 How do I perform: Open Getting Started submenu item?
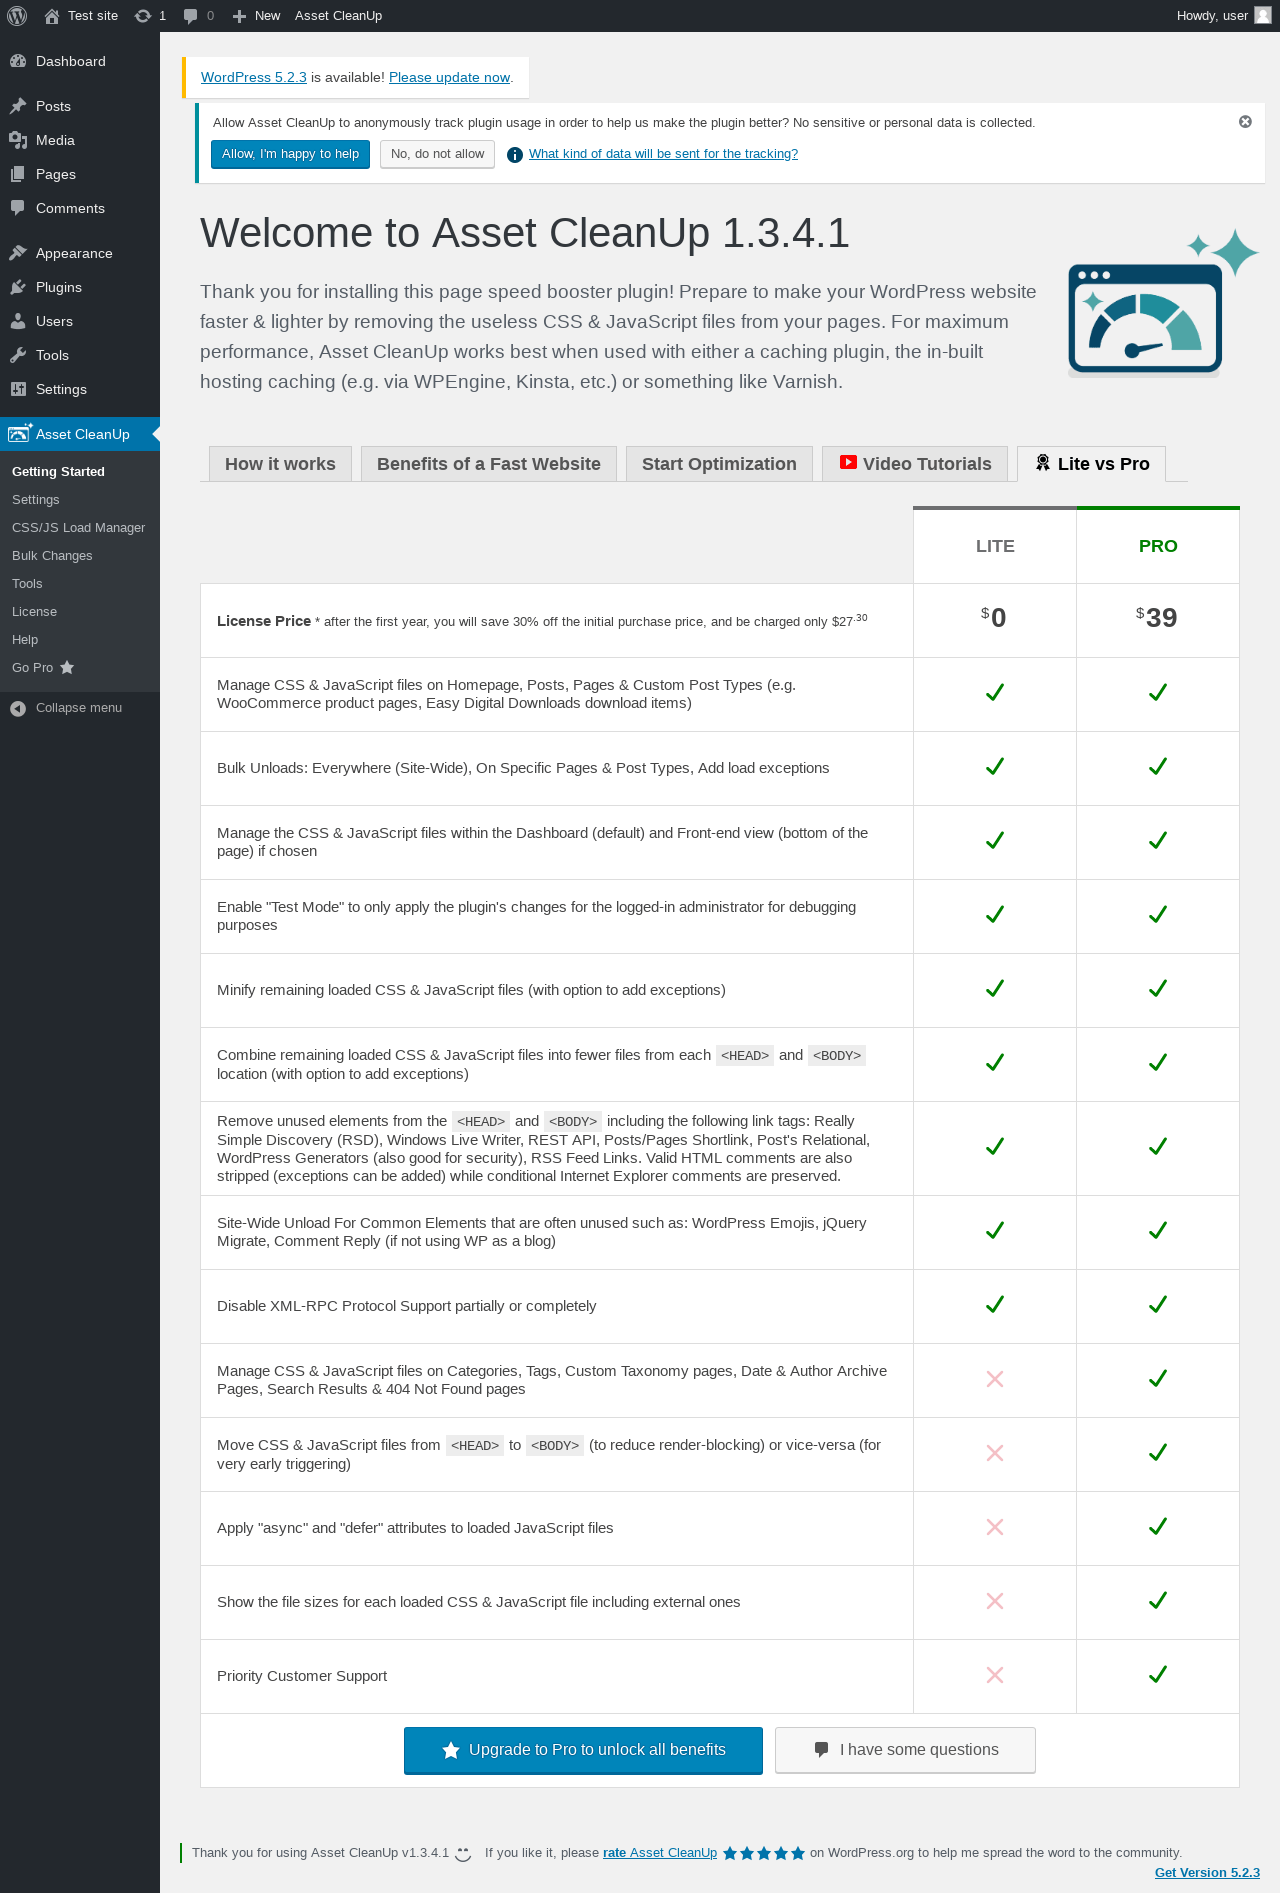pos(58,472)
